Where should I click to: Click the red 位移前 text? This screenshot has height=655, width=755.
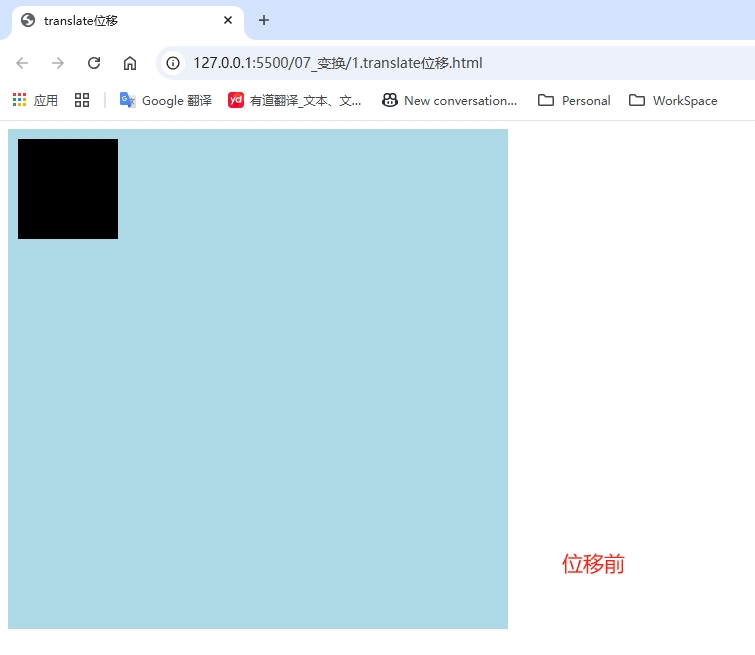click(593, 564)
